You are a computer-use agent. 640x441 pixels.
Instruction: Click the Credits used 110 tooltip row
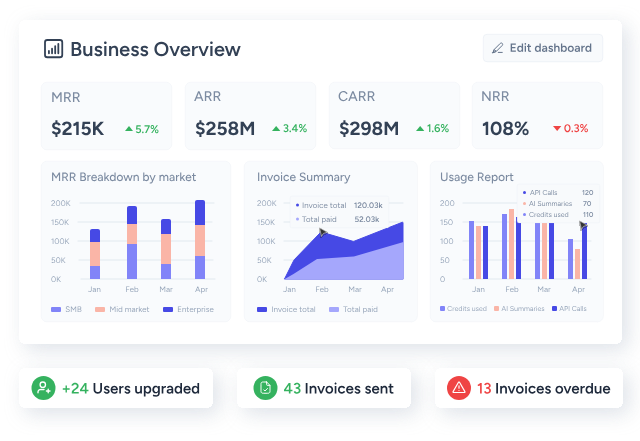(558, 214)
